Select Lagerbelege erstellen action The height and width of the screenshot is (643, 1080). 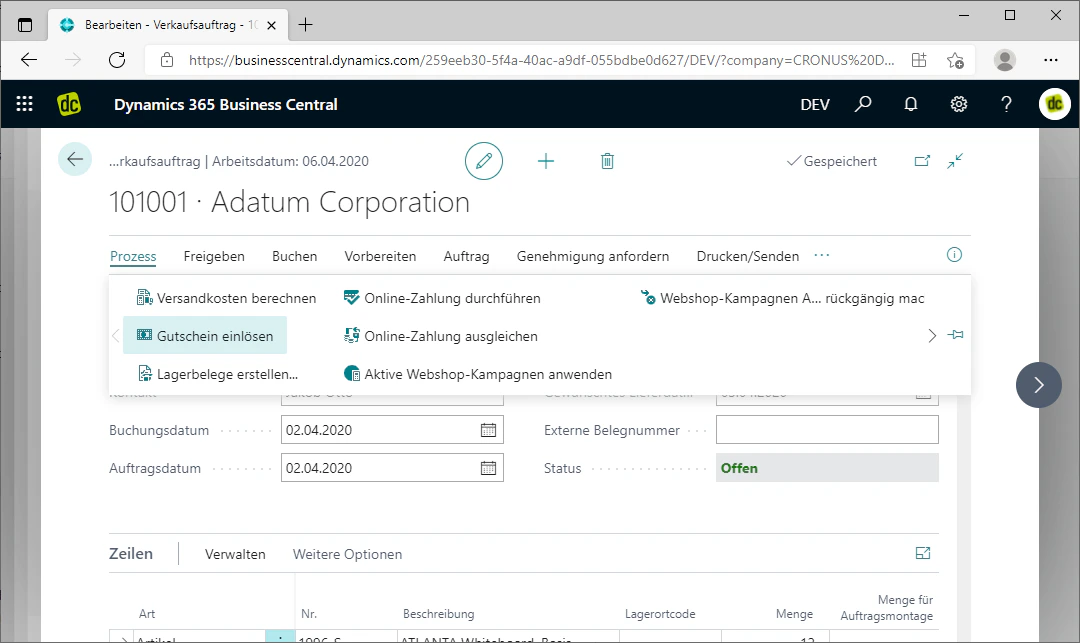[218, 374]
